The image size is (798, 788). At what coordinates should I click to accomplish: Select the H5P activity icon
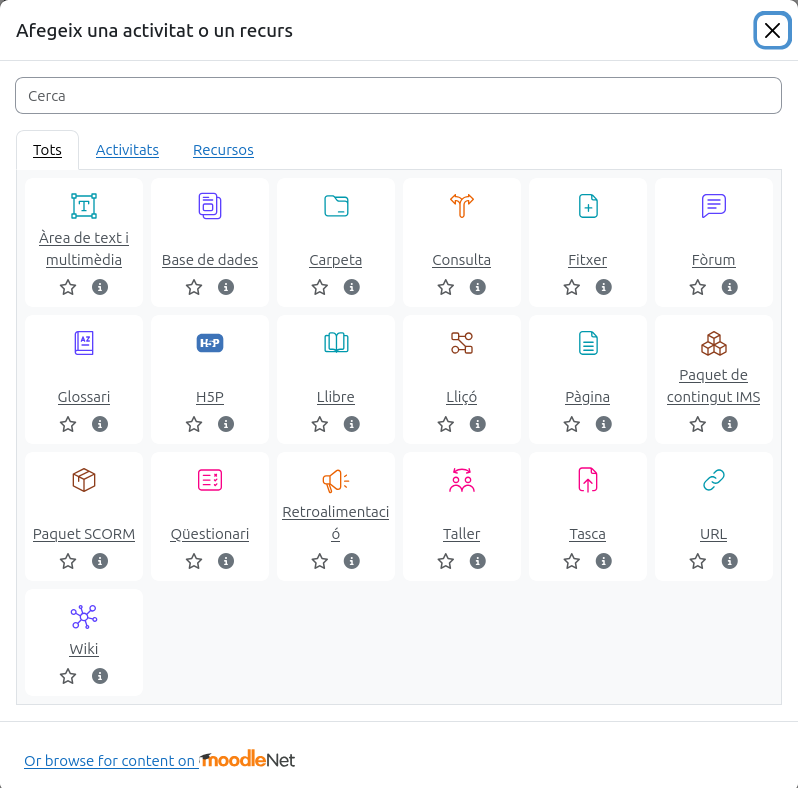point(210,343)
